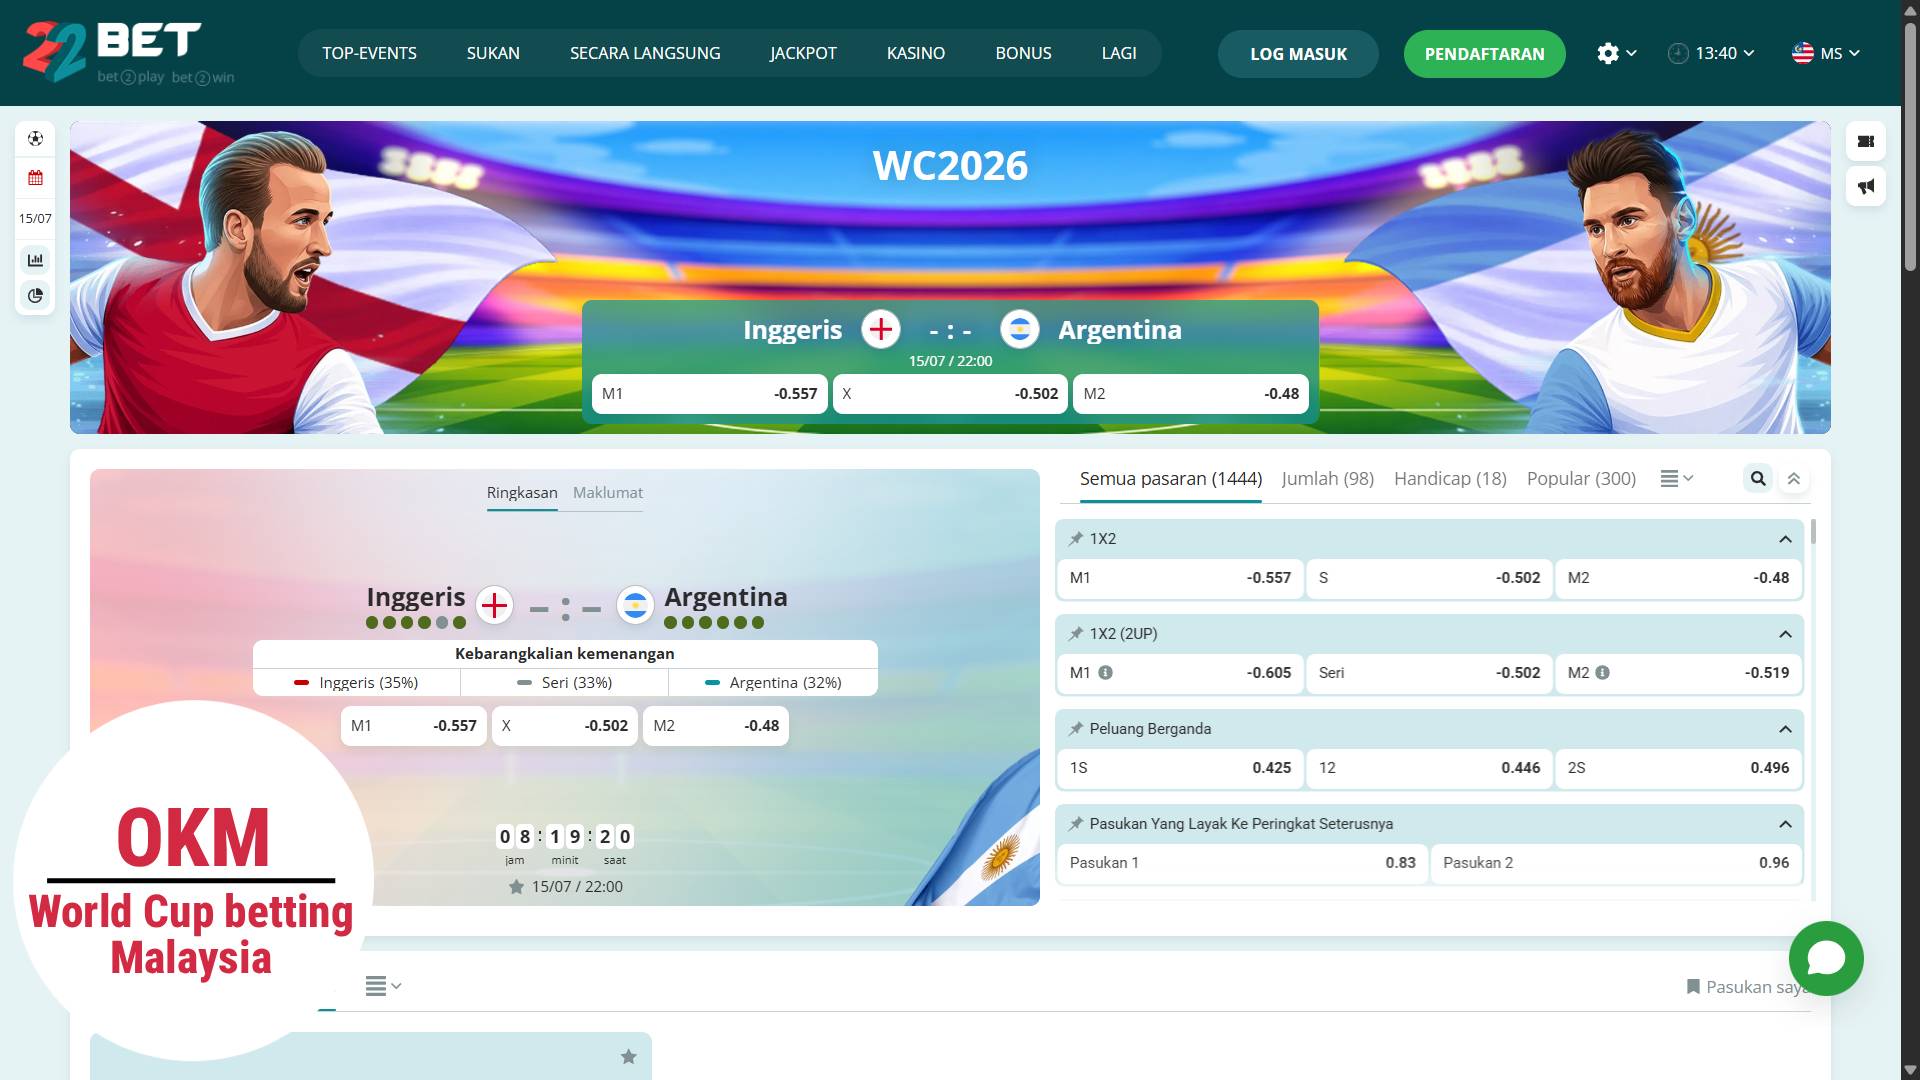Bet on M2 -0.48 in the banner
The height and width of the screenshot is (1080, 1920).
tap(1191, 394)
